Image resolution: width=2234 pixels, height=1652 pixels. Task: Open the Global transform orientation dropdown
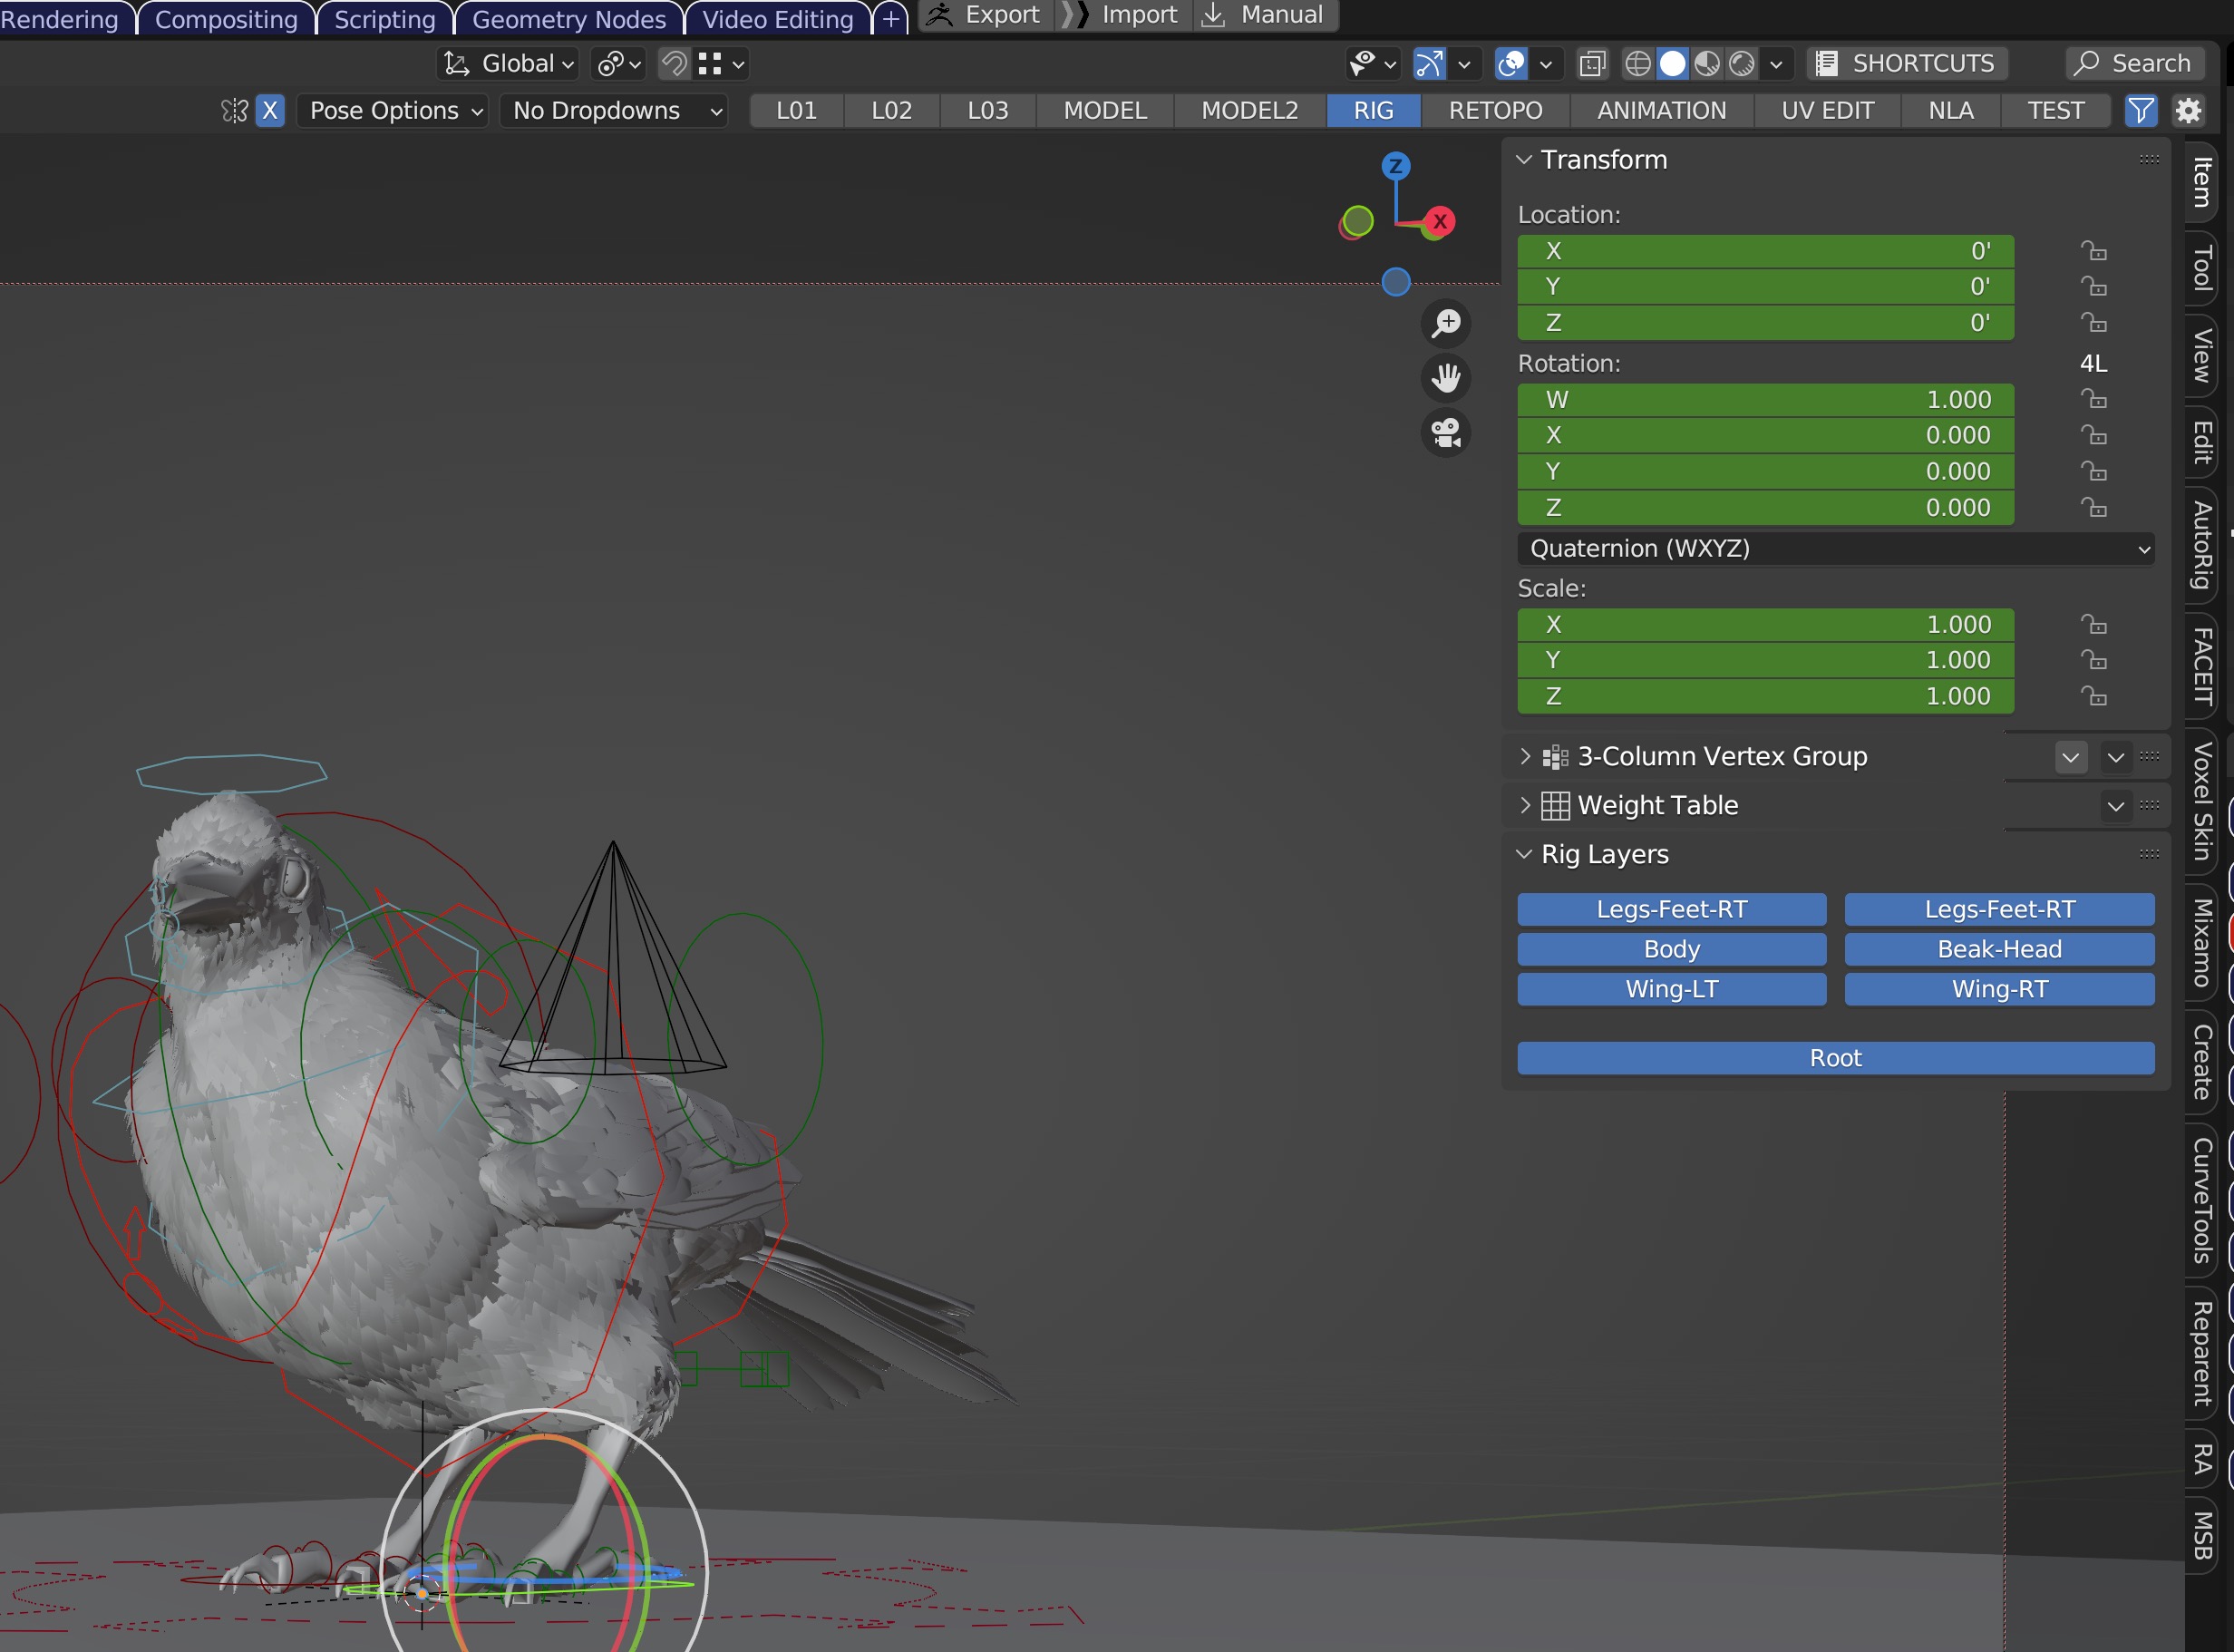510,63
